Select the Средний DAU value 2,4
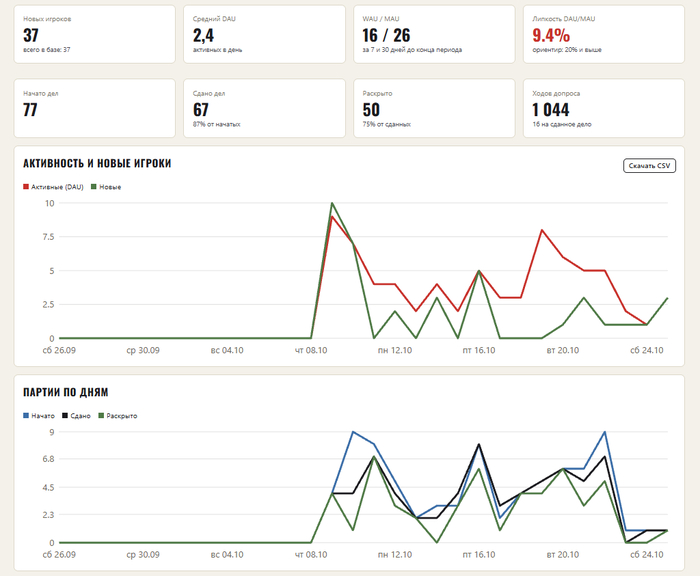 pos(203,35)
